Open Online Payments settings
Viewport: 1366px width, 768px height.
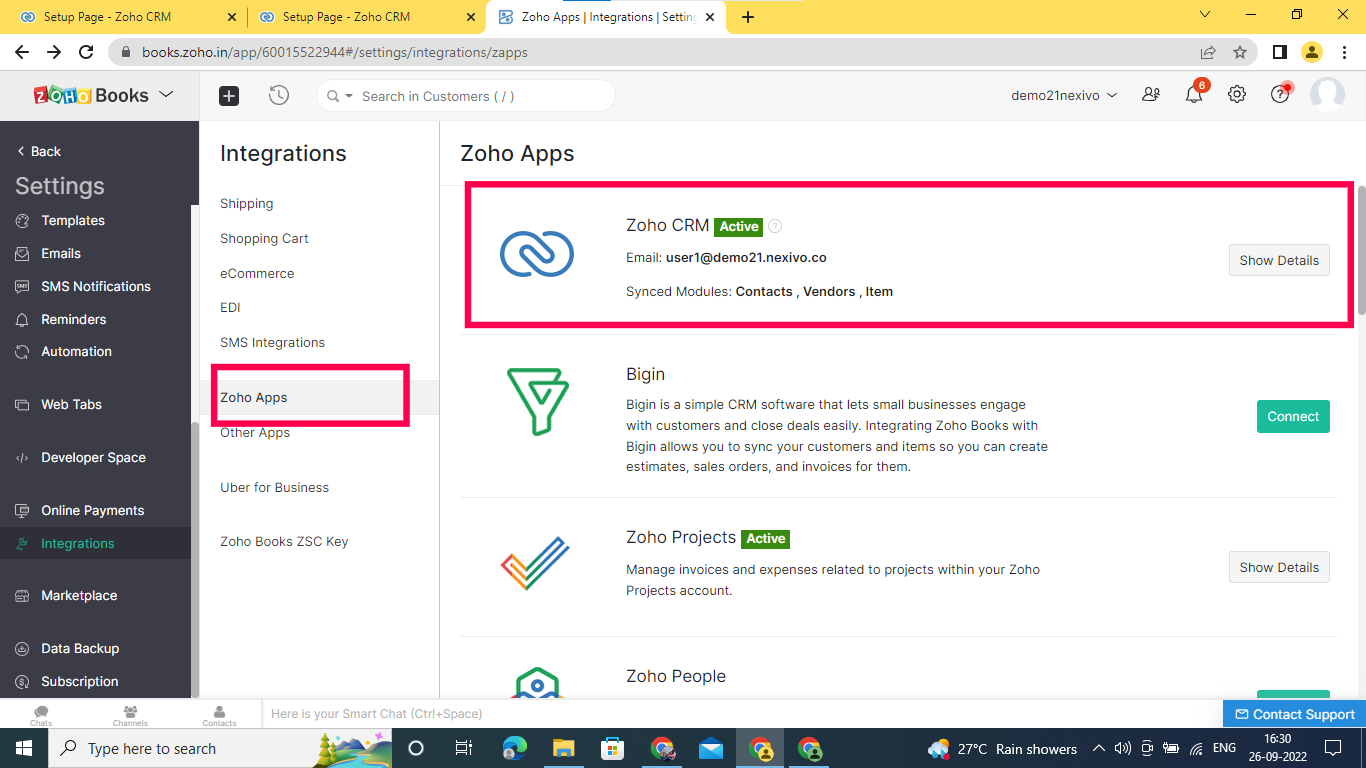tap(95, 510)
